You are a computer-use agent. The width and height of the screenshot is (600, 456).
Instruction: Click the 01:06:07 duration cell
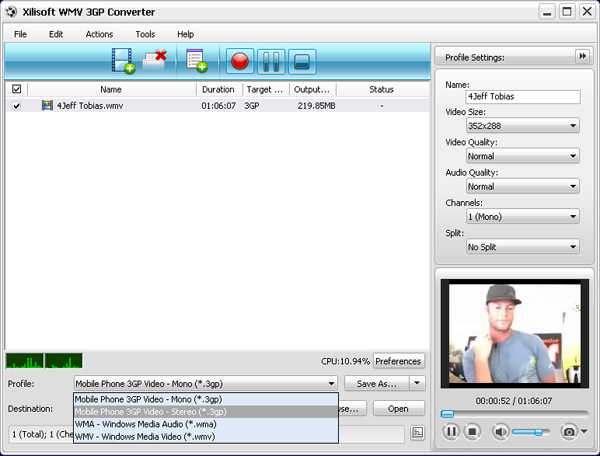pyautogui.click(x=218, y=106)
